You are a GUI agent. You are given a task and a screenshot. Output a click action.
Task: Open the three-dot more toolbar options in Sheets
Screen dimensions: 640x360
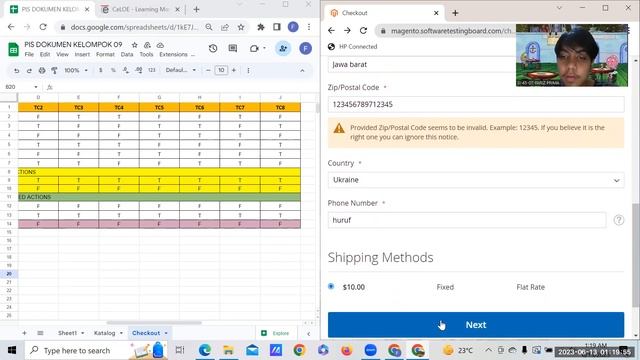[248, 70]
